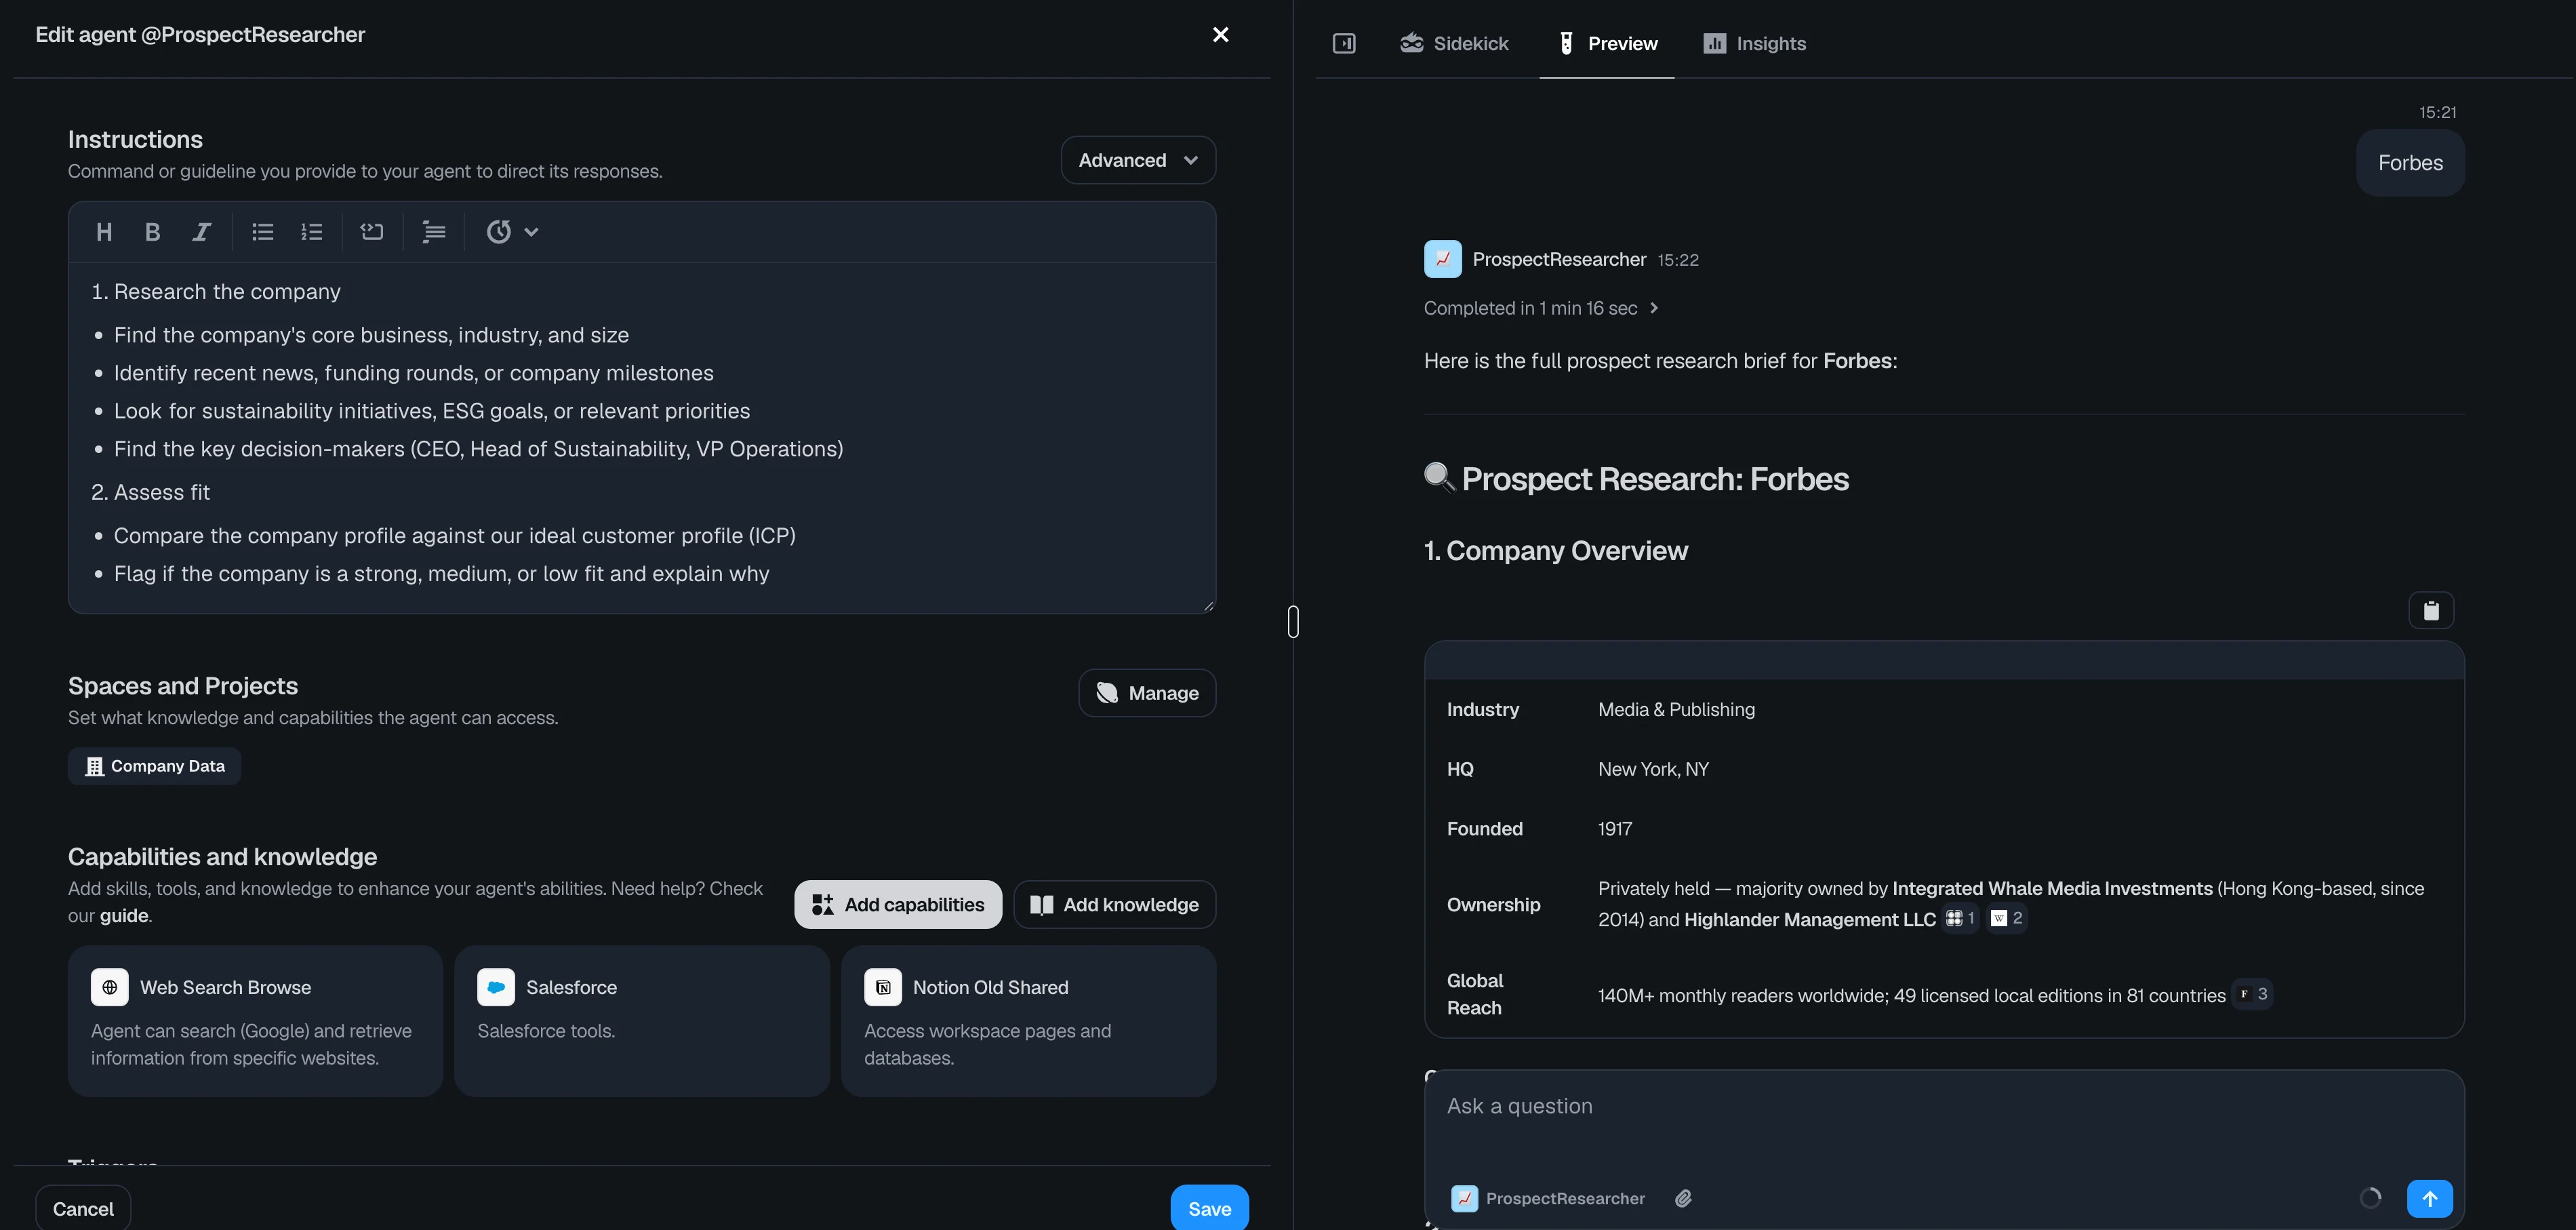The width and height of the screenshot is (2576, 1230).
Task: Switch to the Sidekick tab
Action: coord(1454,43)
